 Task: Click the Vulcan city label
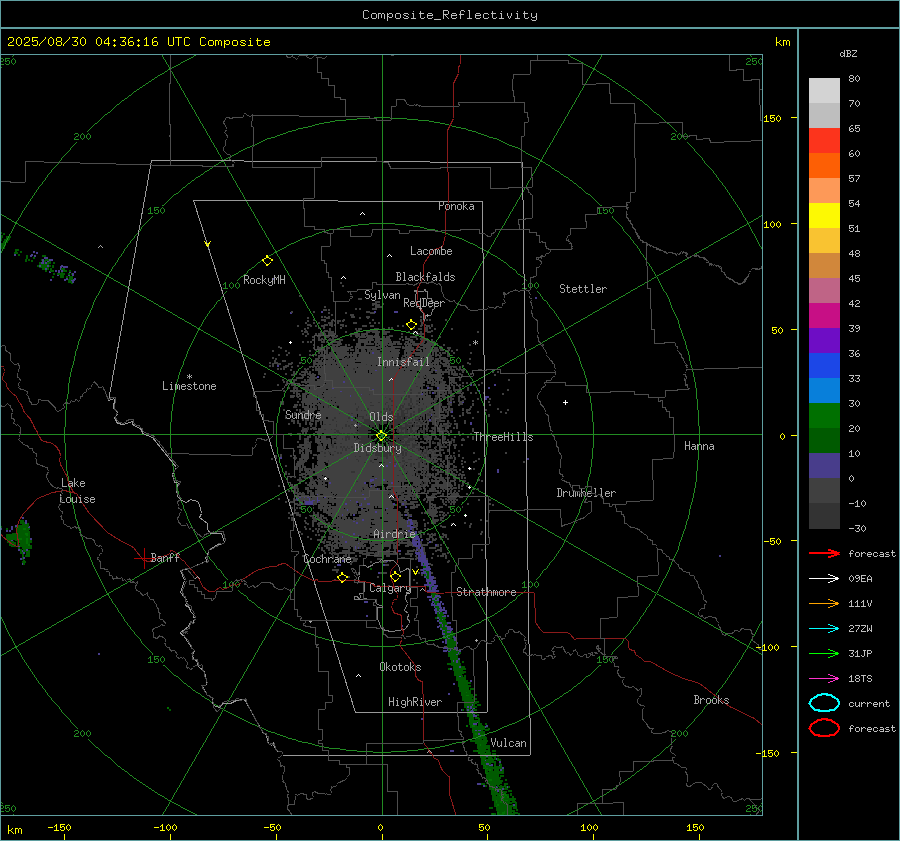(x=508, y=743)
